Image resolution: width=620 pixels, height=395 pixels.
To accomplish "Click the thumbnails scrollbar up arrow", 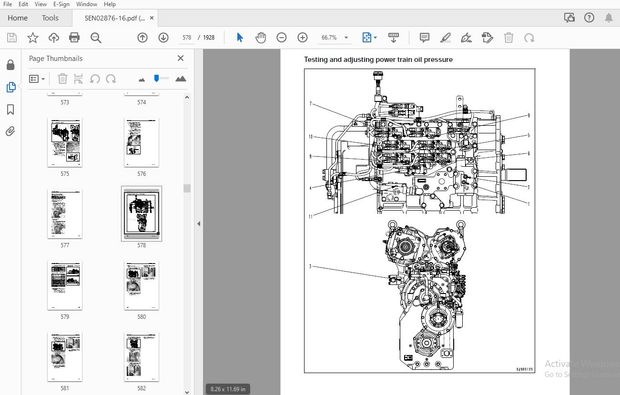I will point(187,97).
